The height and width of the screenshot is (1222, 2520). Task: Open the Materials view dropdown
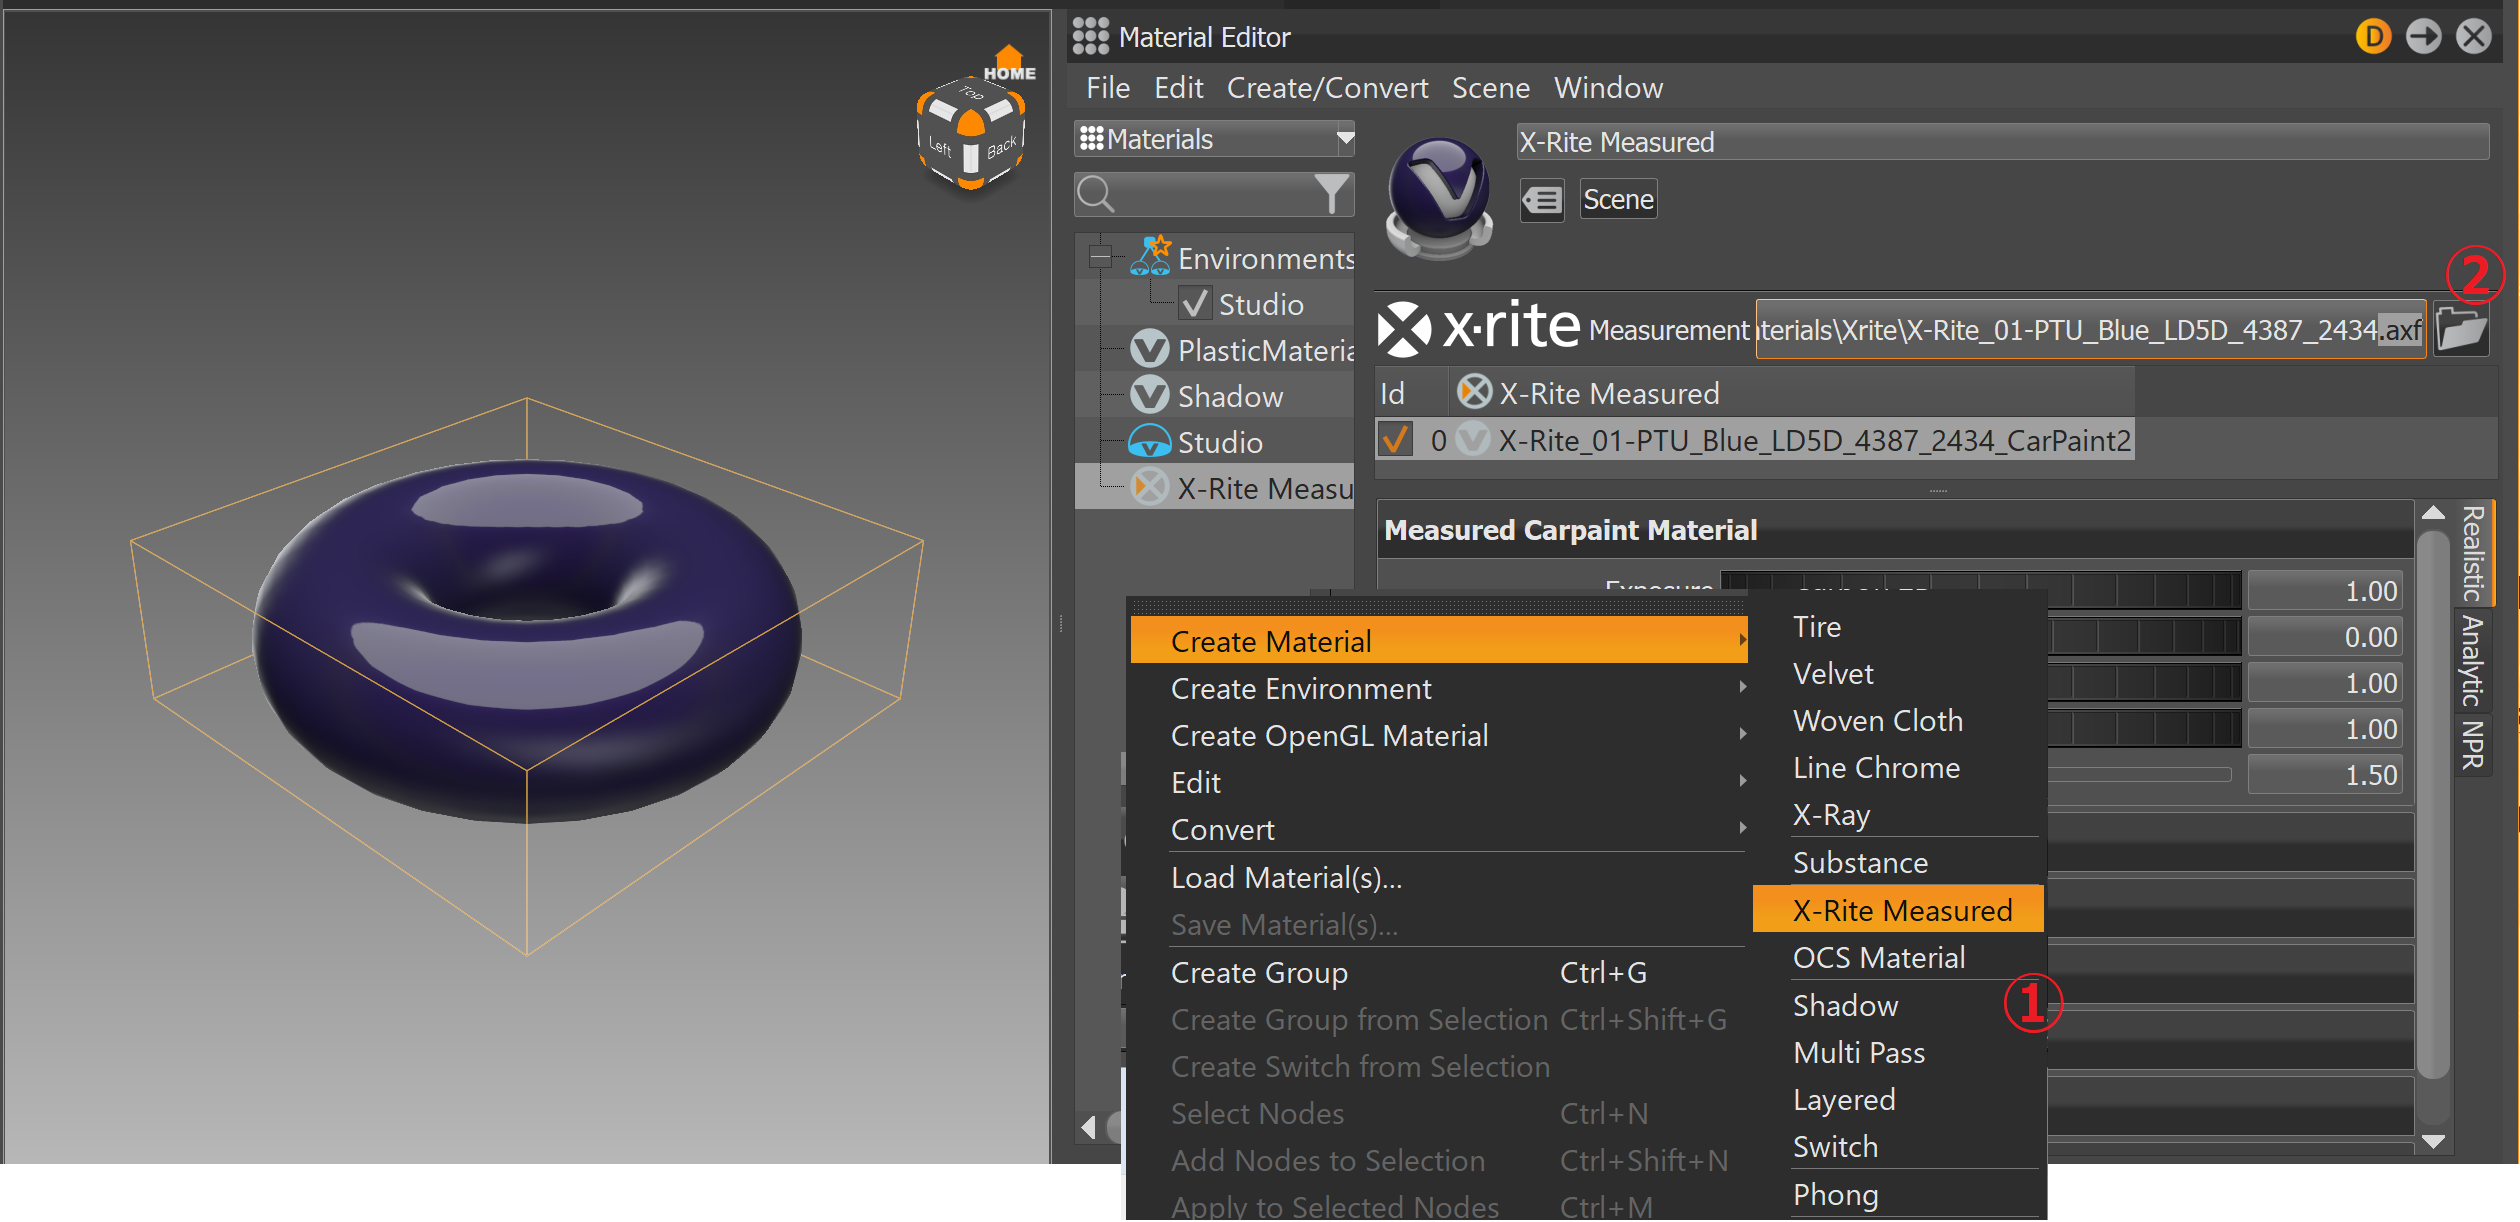[x=1345, y=139]
